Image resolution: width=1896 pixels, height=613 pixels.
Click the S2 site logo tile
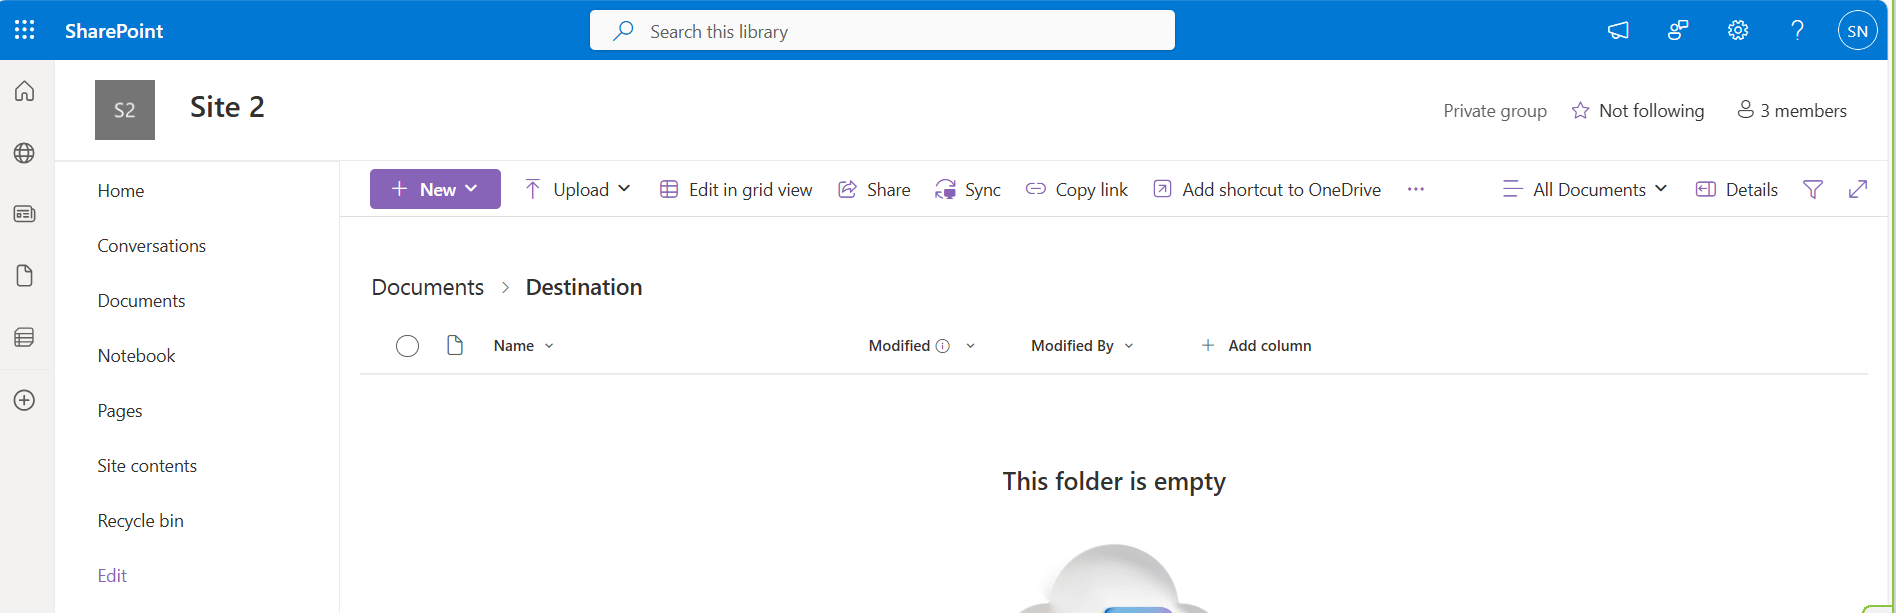click(125, 110)
